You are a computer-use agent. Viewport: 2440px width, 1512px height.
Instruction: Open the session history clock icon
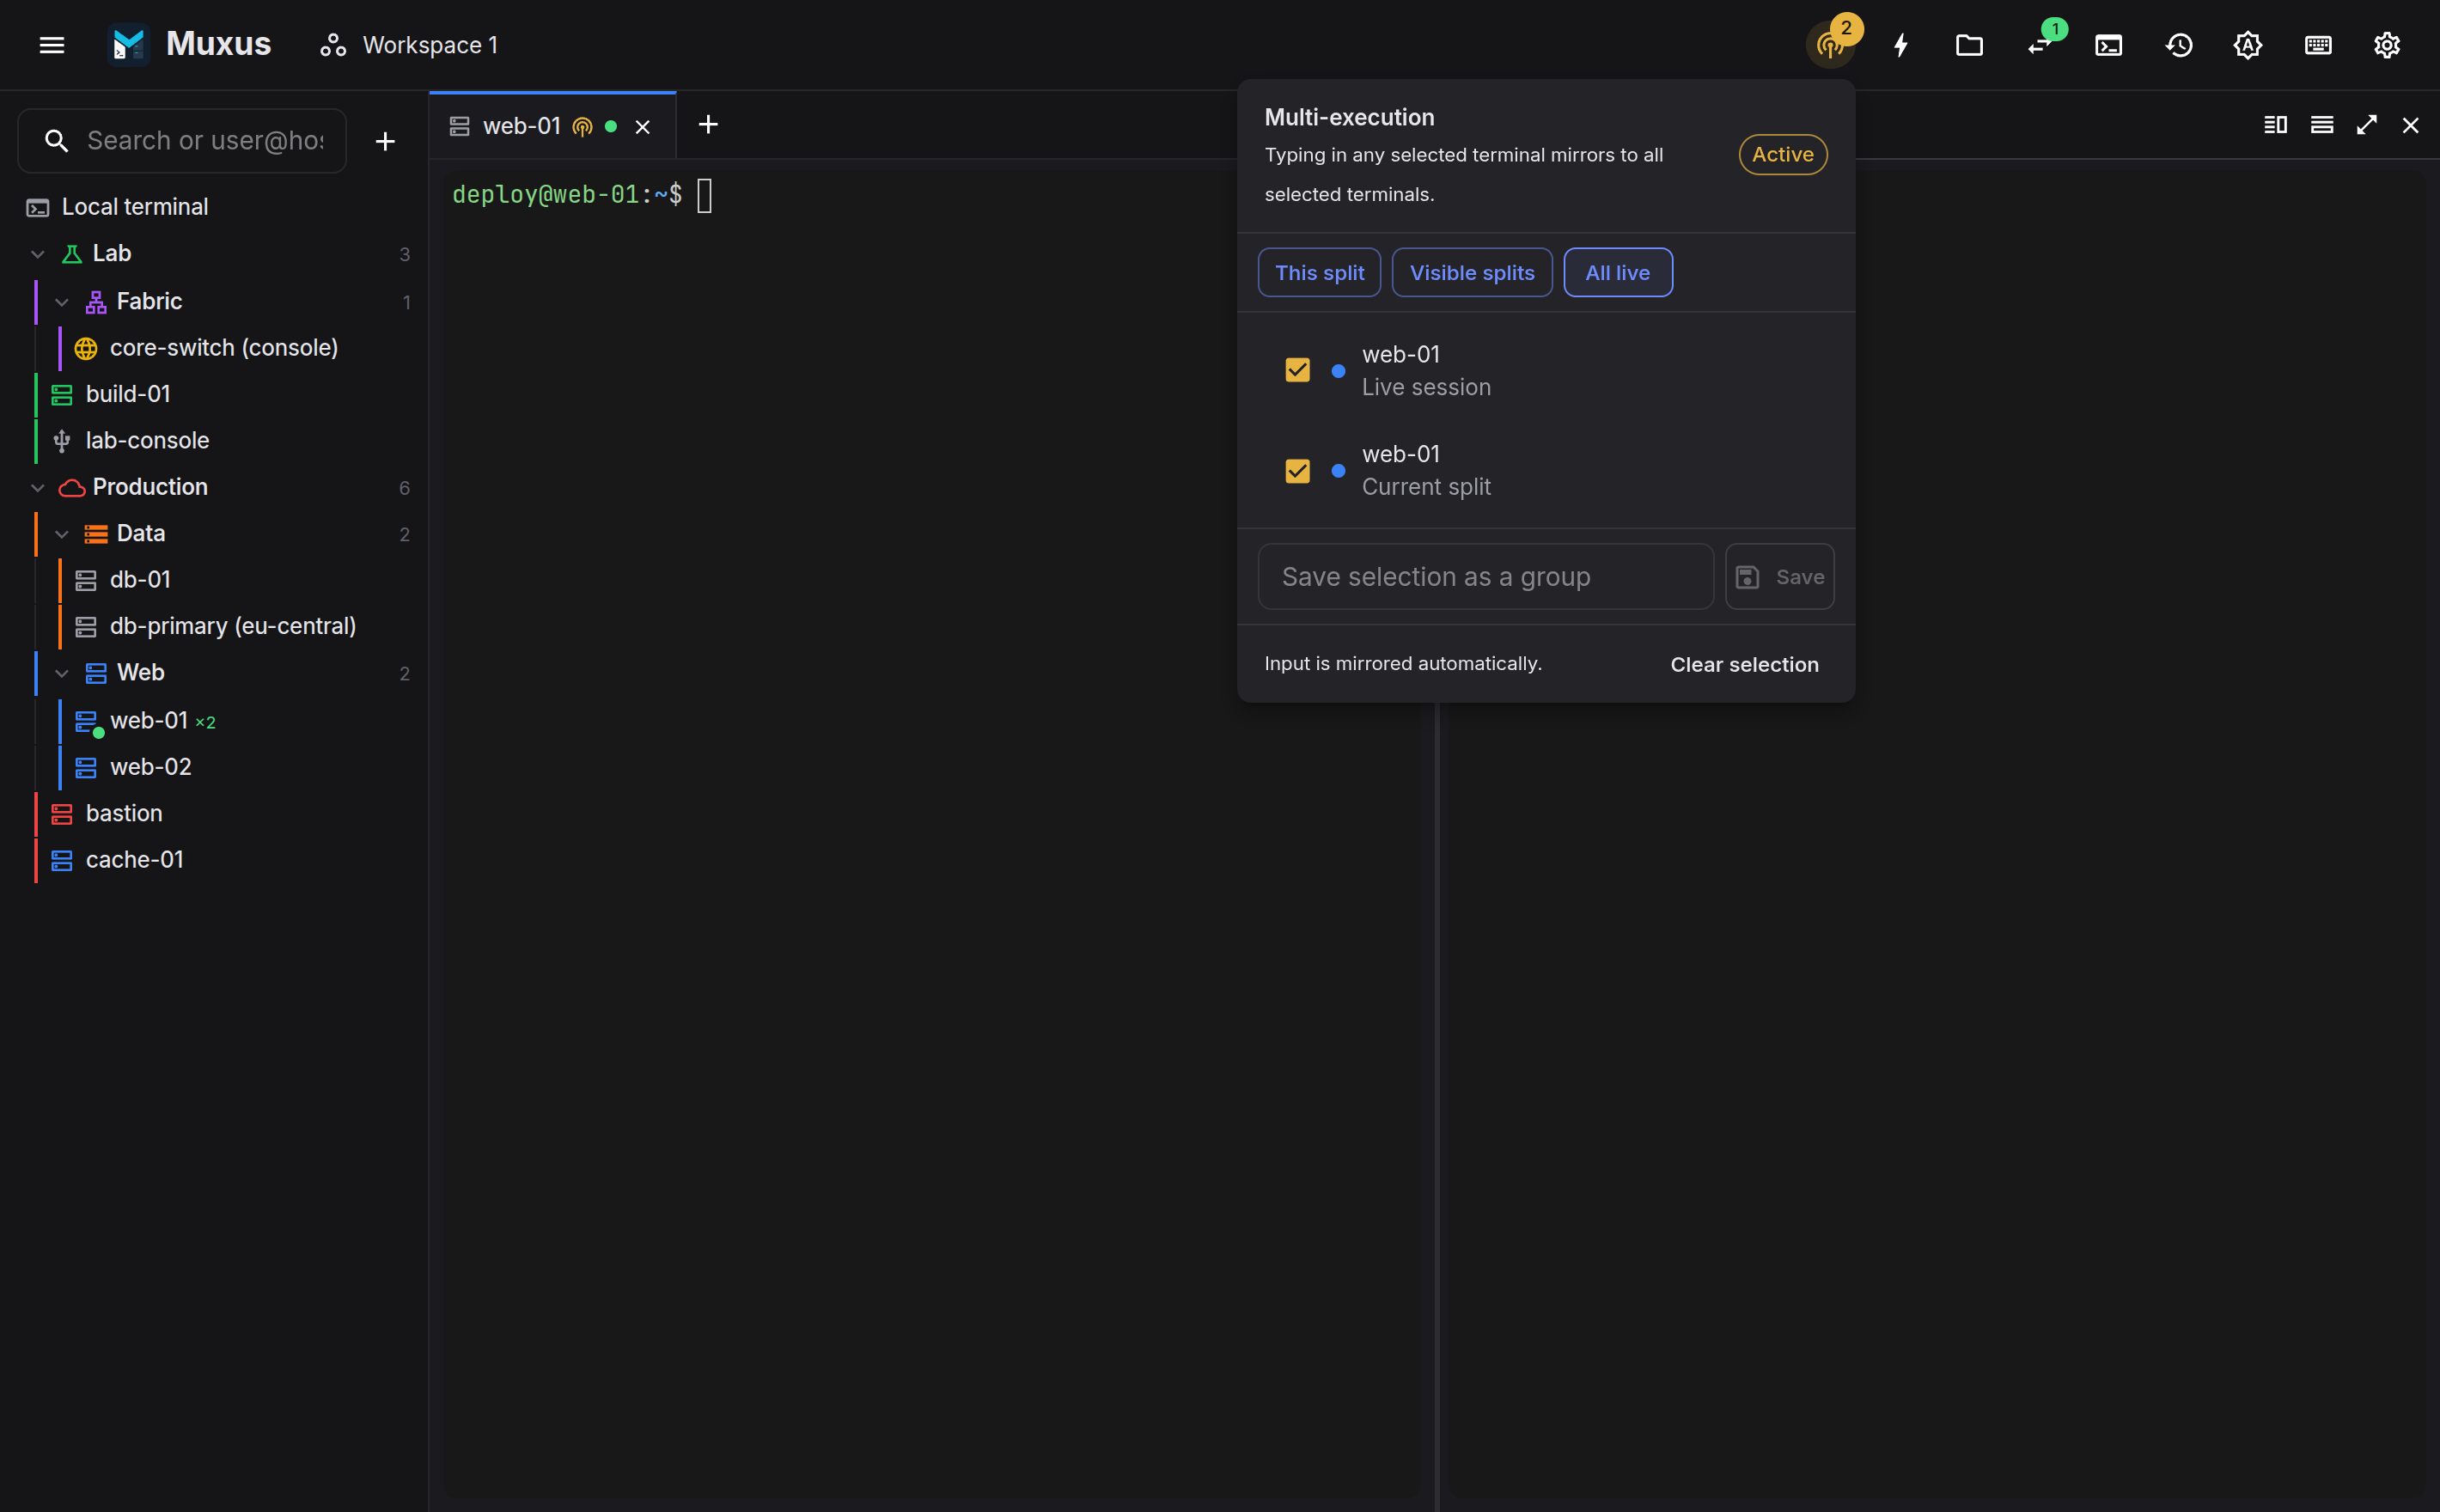(2179, 45)
